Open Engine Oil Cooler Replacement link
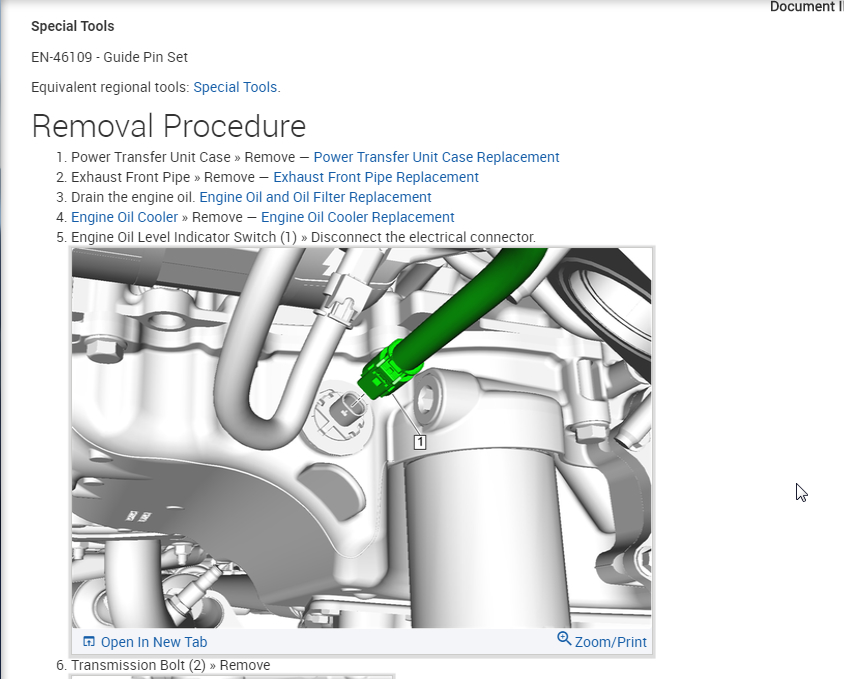844x679 pixels. click(357, 217)
